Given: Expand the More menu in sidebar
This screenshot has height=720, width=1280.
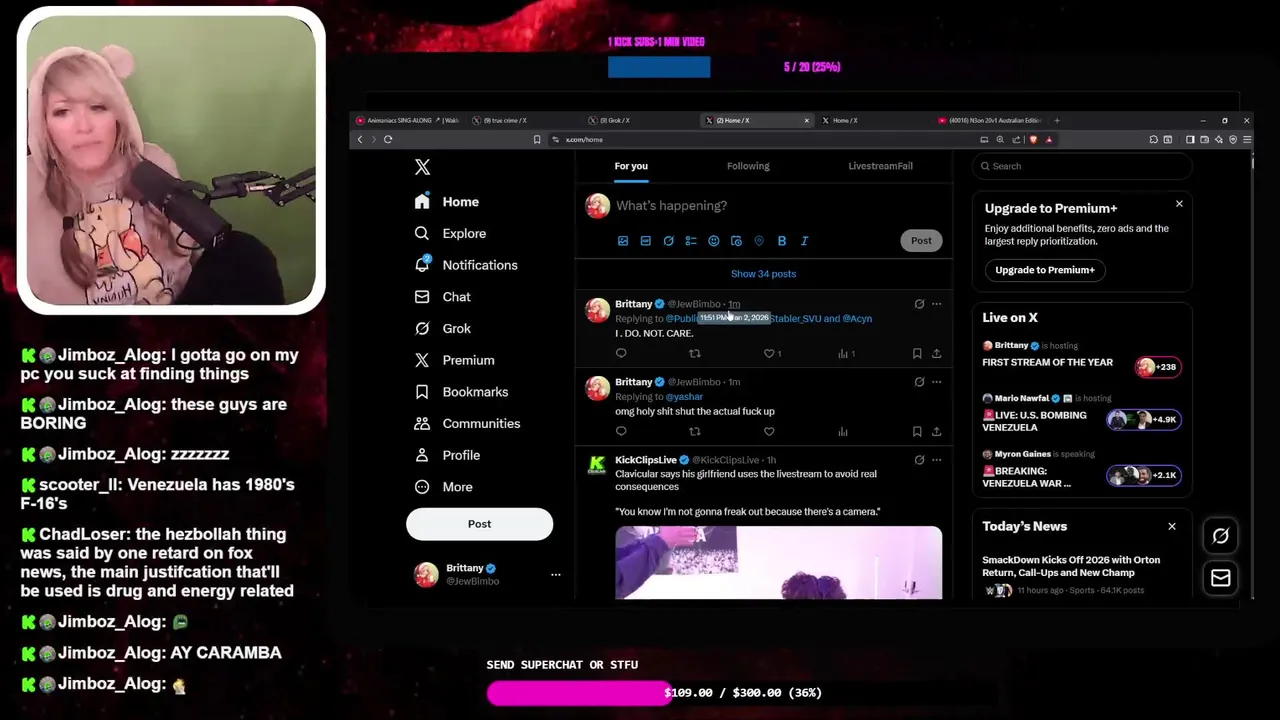Looking at the screenshot, I should (x=443, y=487).
